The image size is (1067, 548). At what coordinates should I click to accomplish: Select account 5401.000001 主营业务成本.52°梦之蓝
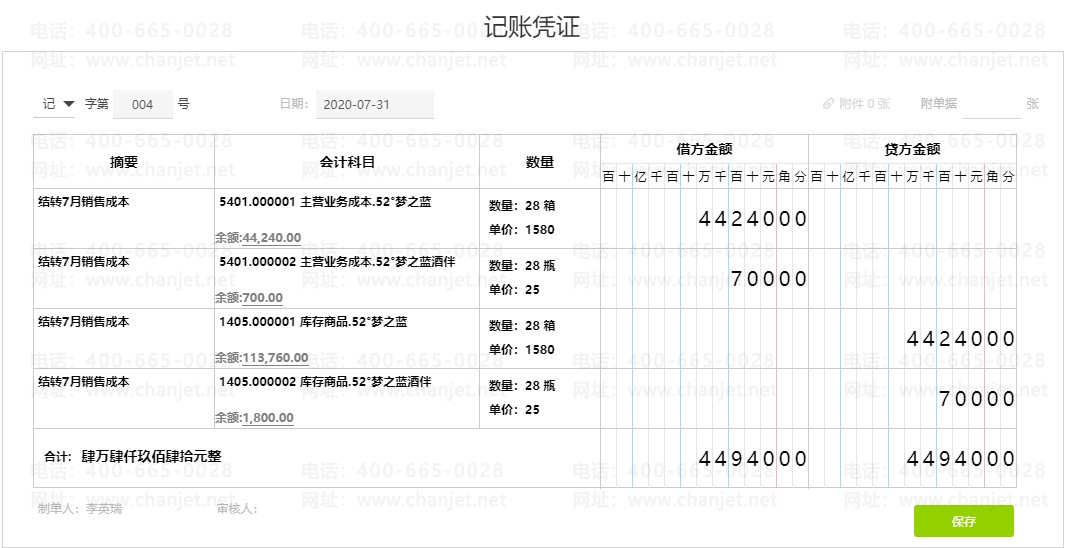[325, 202]
